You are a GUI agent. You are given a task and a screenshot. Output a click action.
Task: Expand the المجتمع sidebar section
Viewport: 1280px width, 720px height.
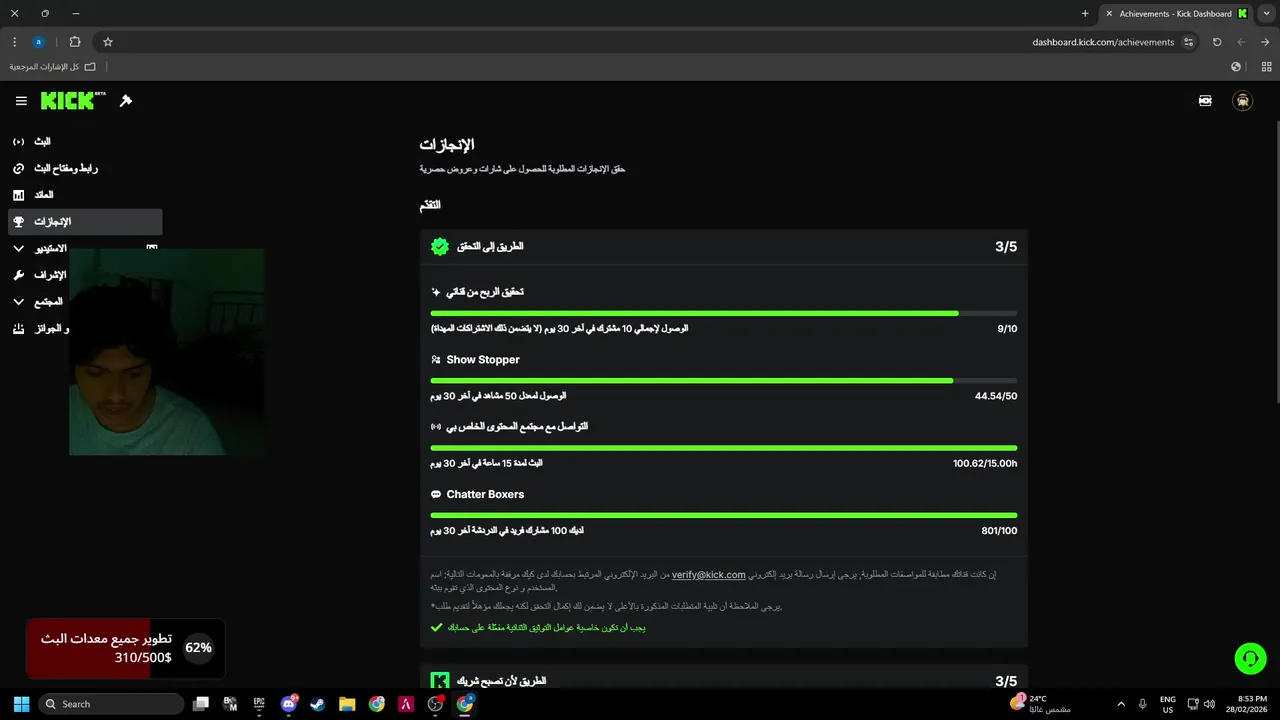19,302
